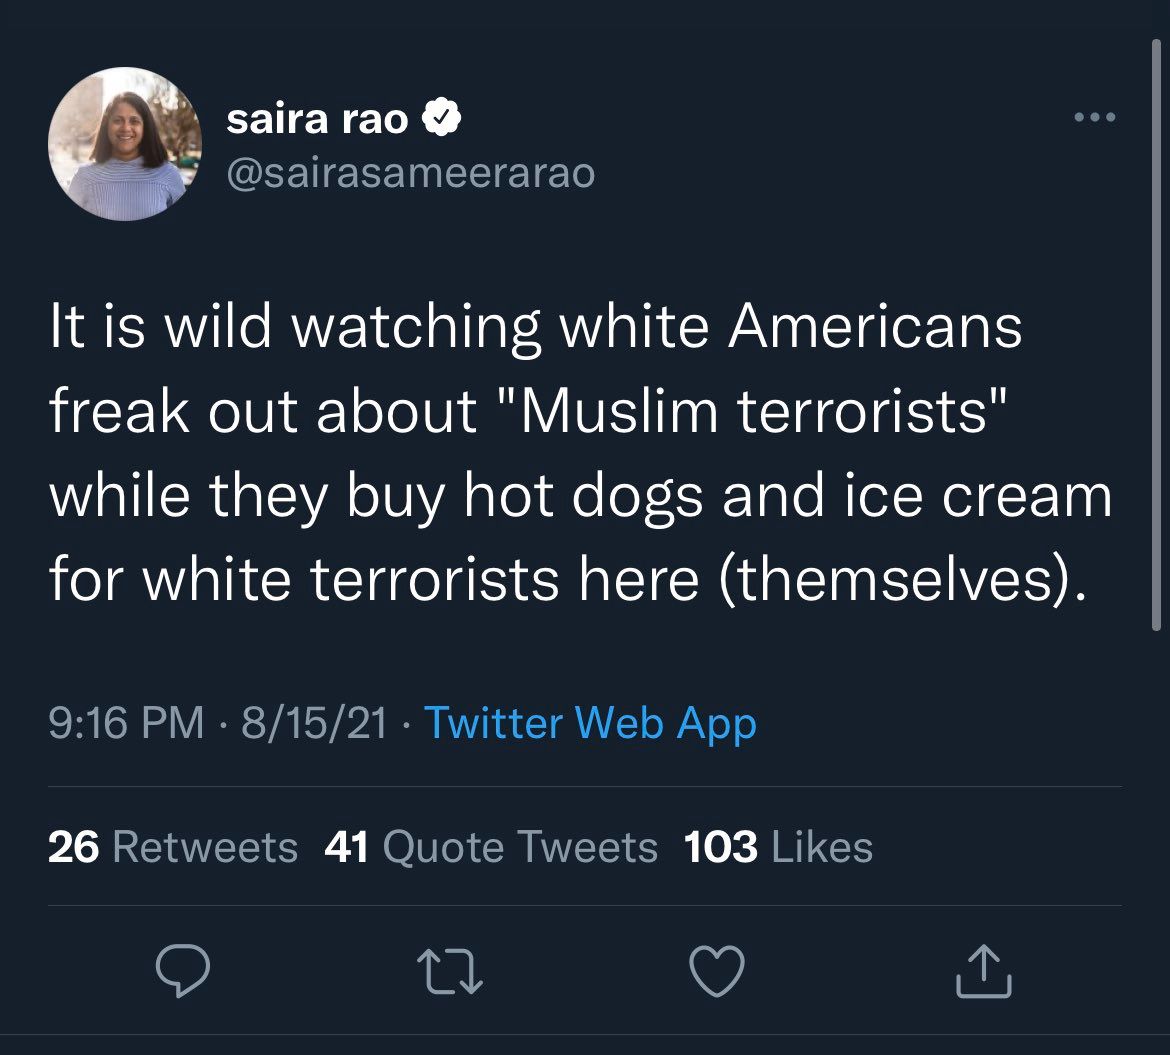1170x1055 pixels.
Task: Click the vertical scrollbar on the right
Action: 1157,340
